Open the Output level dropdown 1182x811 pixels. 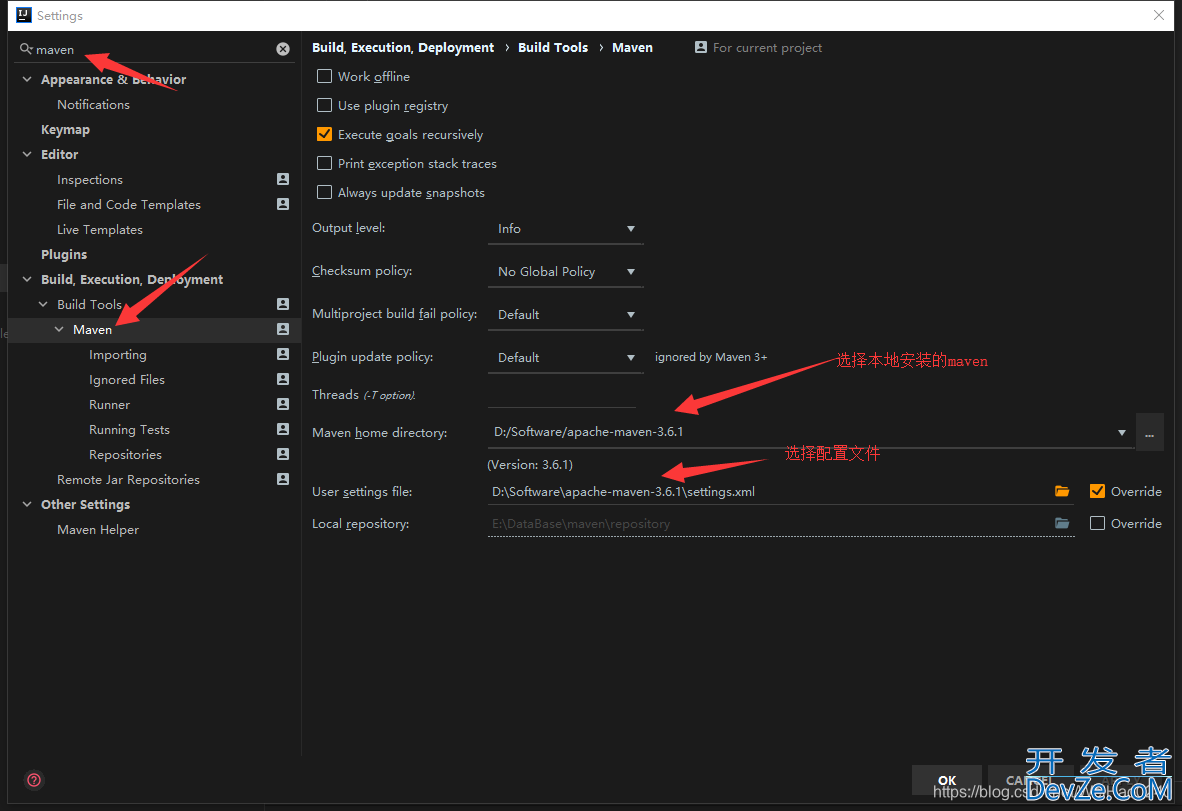click(565, 228)
